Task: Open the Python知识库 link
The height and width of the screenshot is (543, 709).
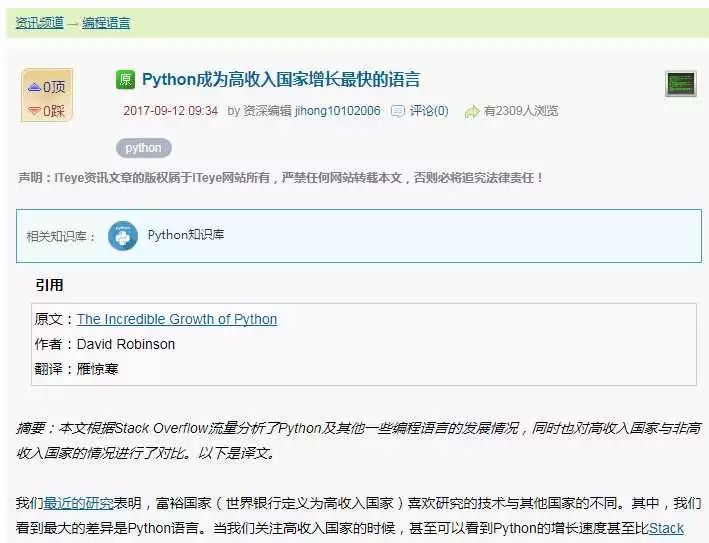Action: coord(186,235)
